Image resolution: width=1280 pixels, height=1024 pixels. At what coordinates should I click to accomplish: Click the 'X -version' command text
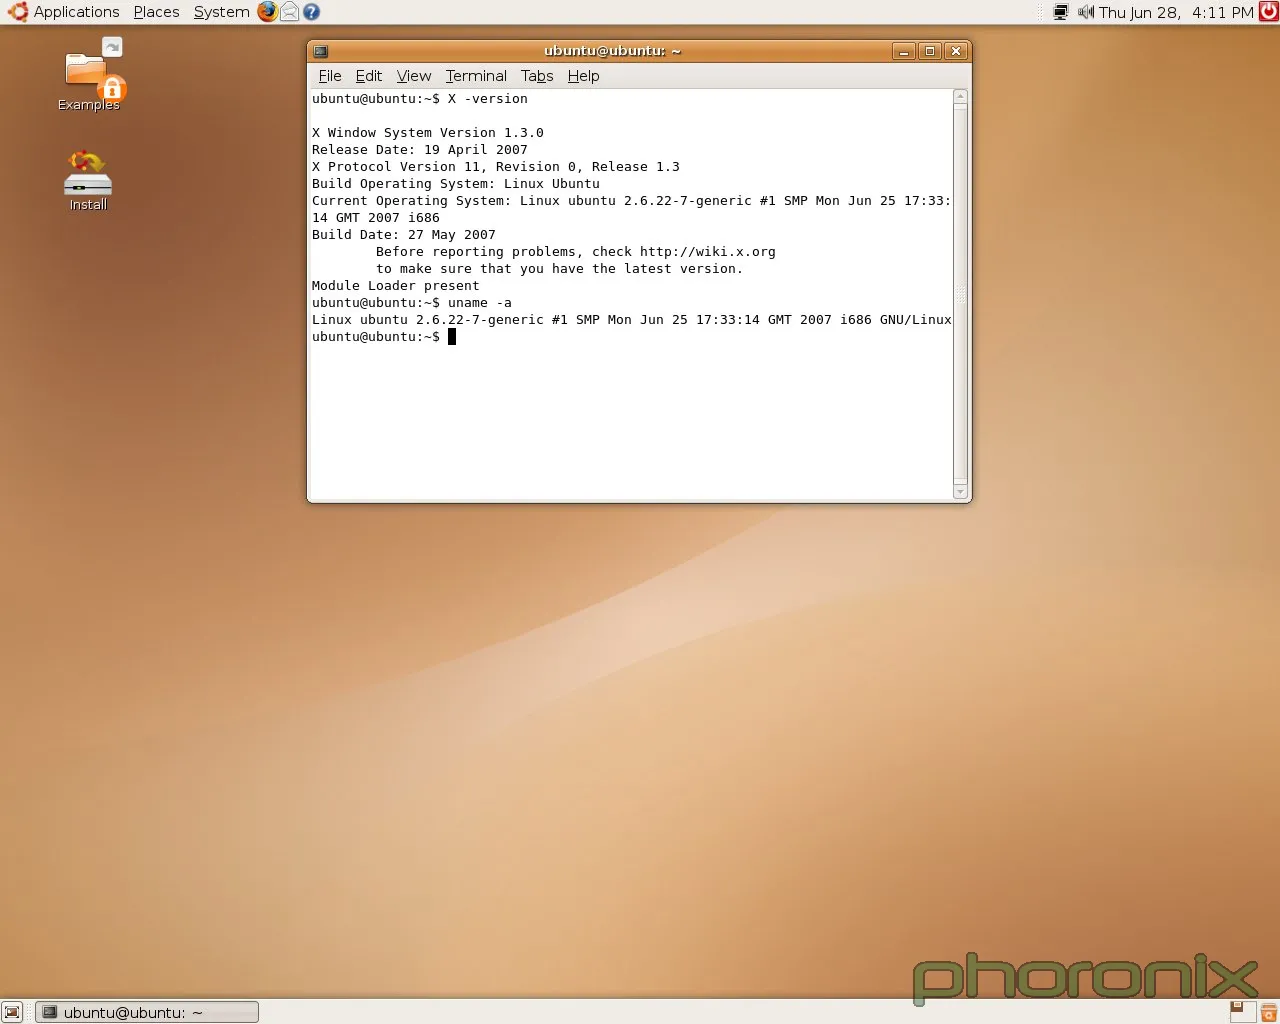point(488,99)
